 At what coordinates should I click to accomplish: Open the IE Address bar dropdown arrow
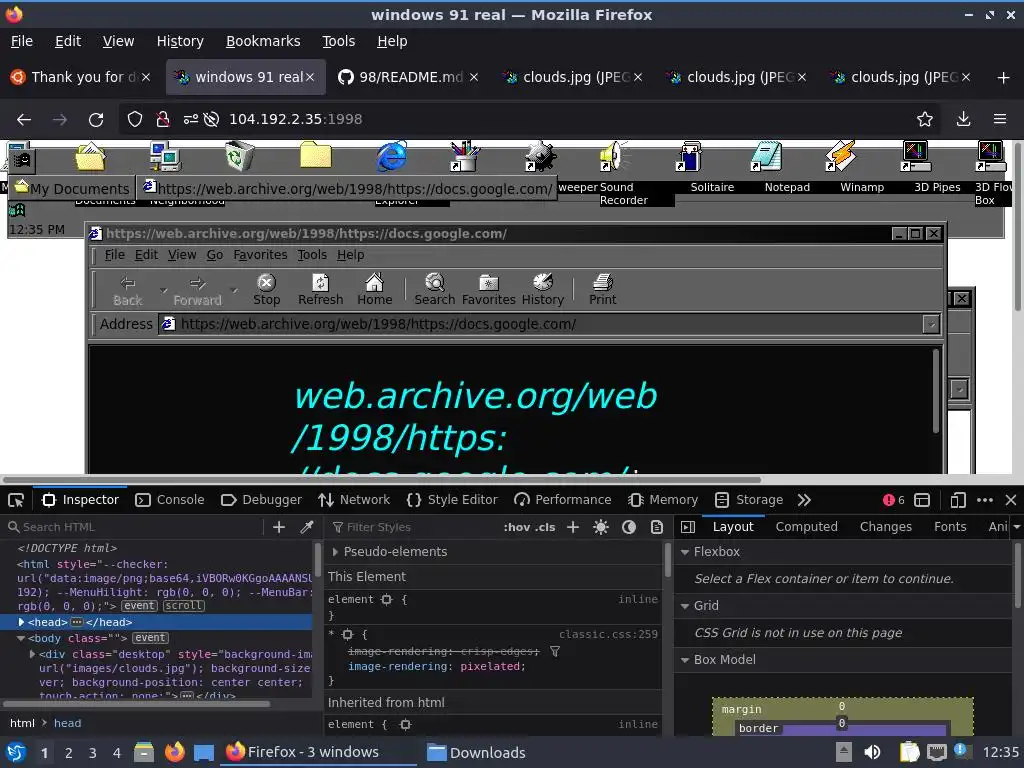point(931,325)
